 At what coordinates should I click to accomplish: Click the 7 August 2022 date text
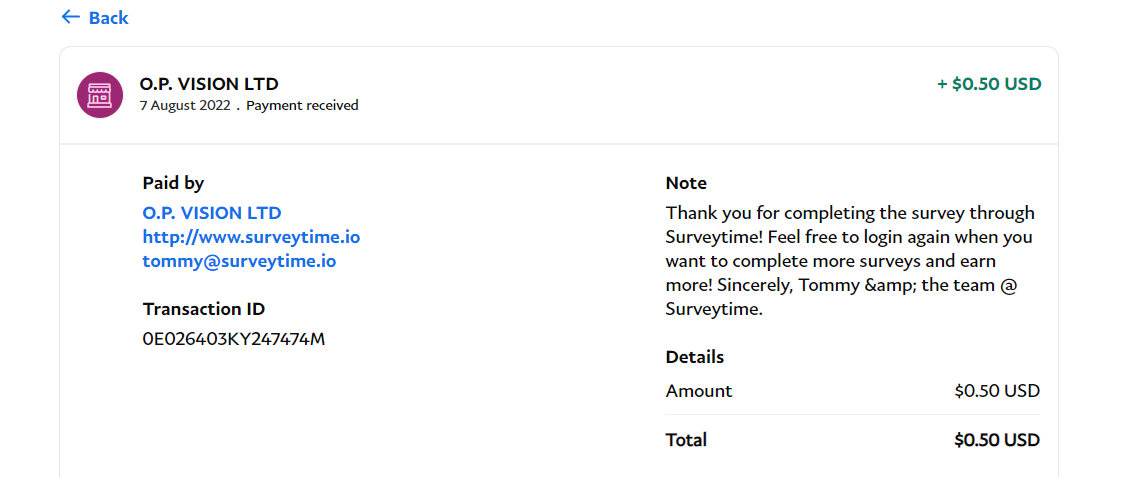click(x=185, y=105)
